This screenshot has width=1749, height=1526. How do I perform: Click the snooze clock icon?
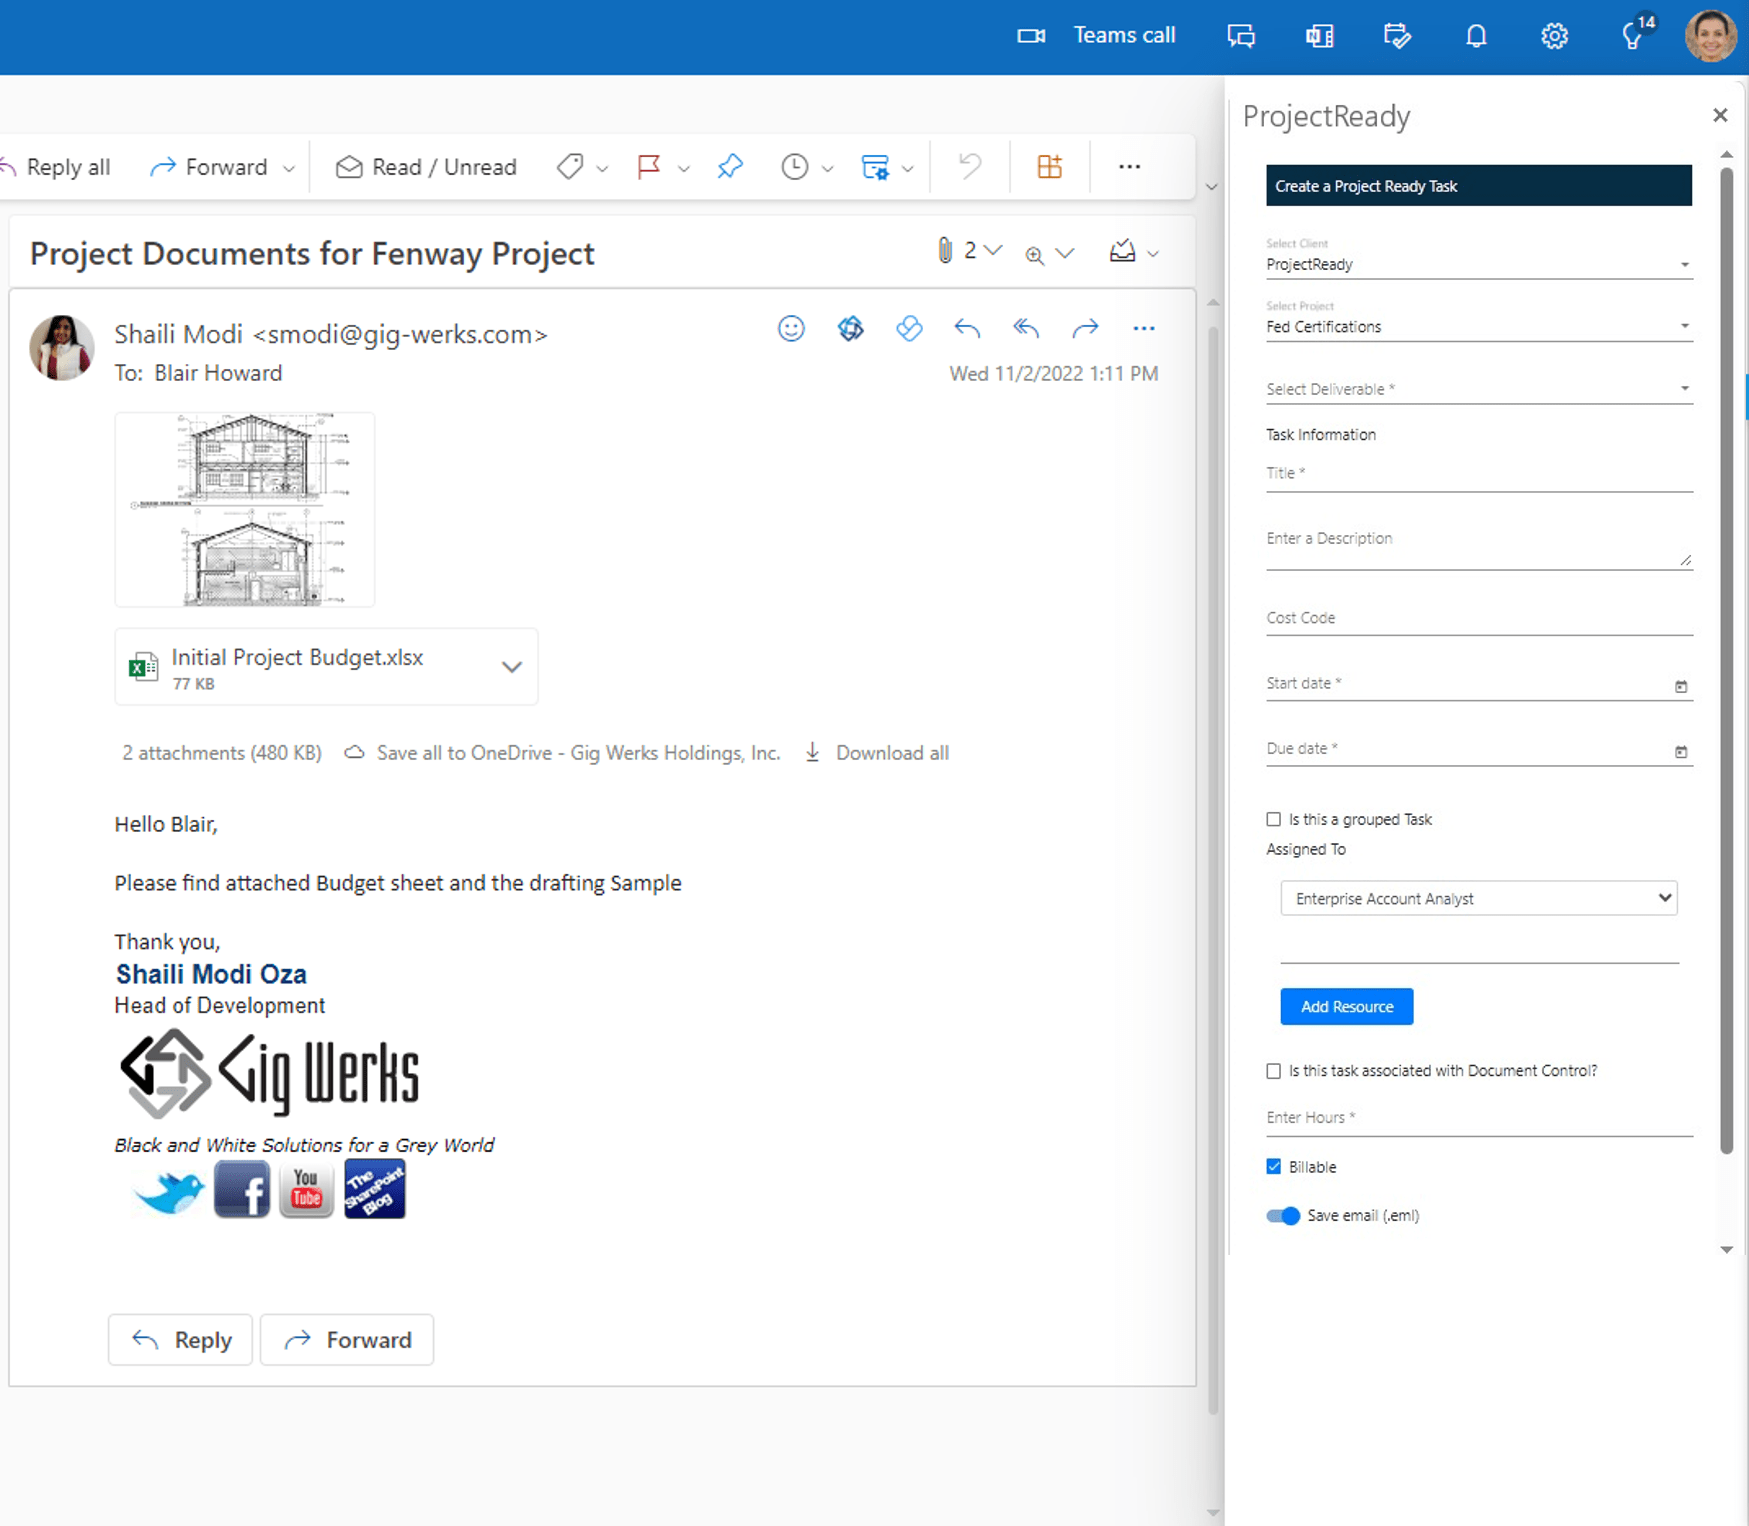coord(795,166)
